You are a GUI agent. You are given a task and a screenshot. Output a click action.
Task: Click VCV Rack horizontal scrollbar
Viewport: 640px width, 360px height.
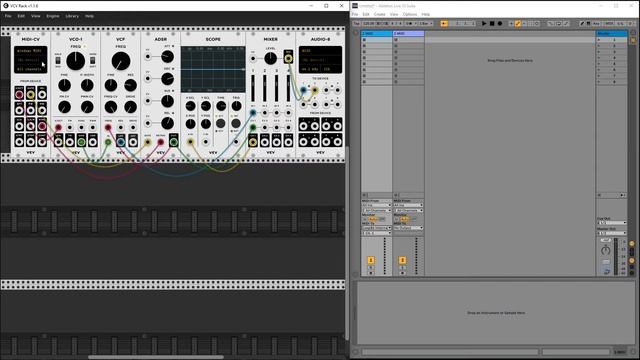156,357
